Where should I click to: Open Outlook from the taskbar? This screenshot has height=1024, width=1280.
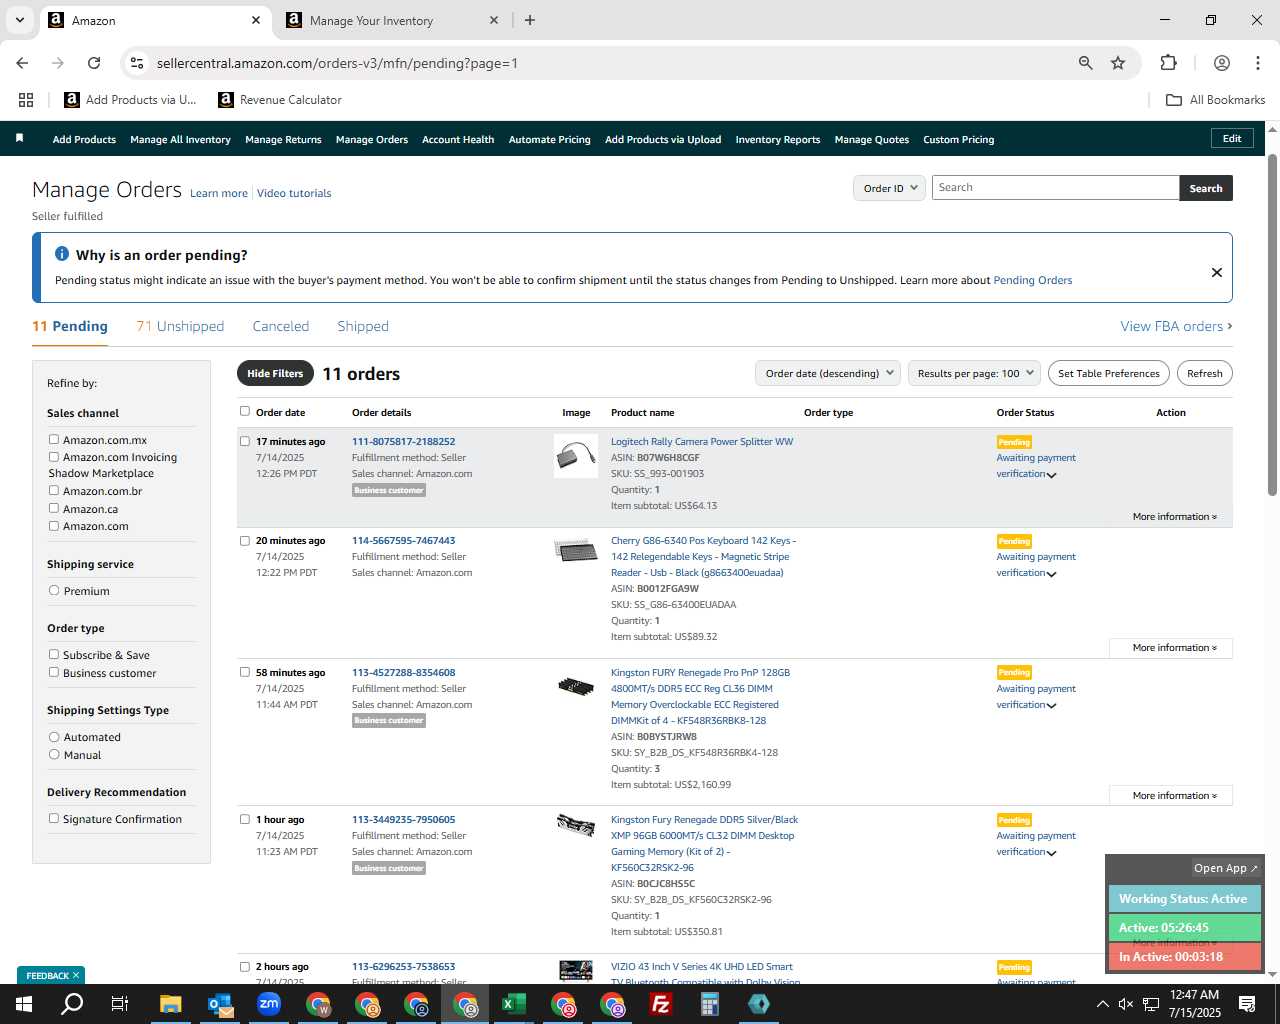click(220, 1004)
